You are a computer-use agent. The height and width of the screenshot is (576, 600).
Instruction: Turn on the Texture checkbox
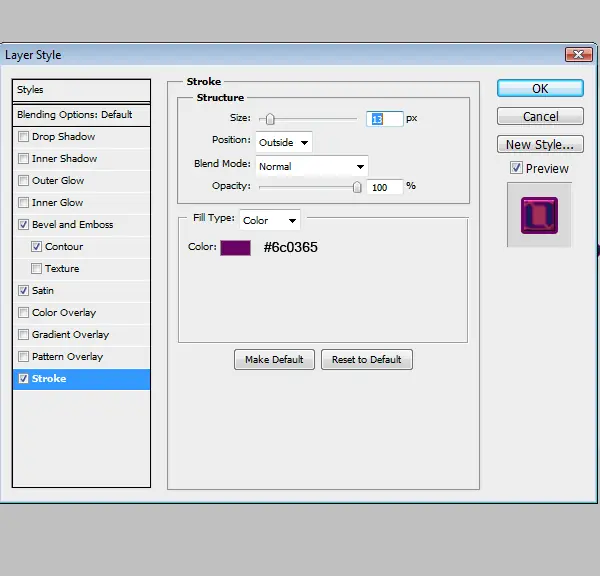pos(36,268)
